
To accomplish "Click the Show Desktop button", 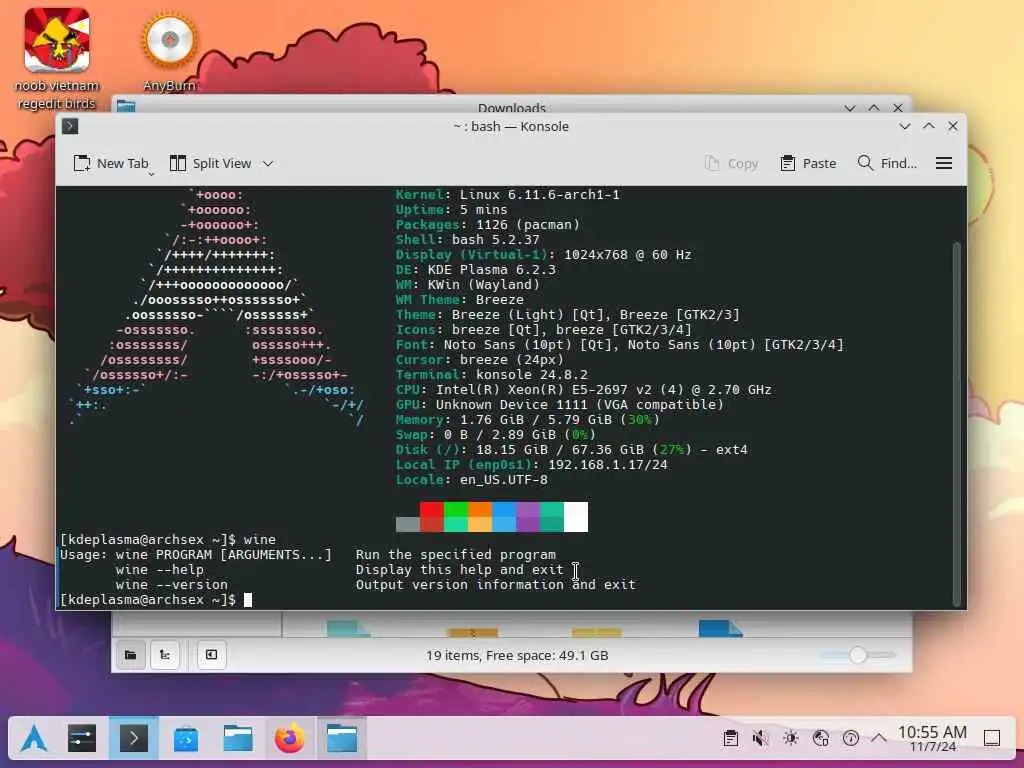I will coord(992,739).
